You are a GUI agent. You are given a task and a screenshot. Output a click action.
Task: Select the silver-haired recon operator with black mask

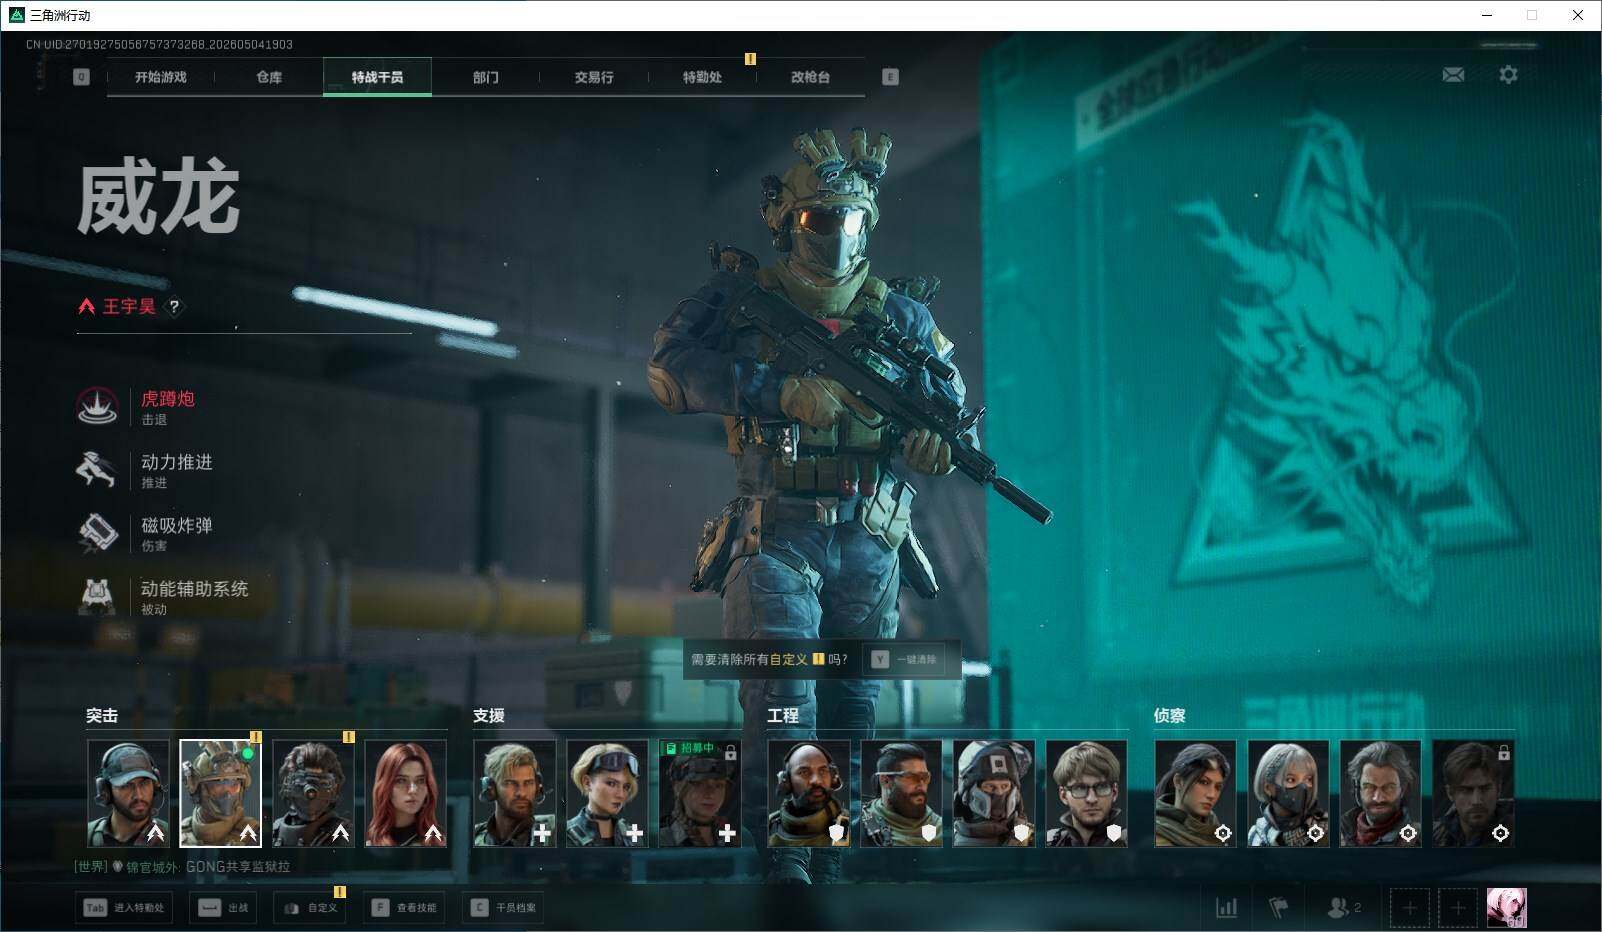[x=1288, y=793]
